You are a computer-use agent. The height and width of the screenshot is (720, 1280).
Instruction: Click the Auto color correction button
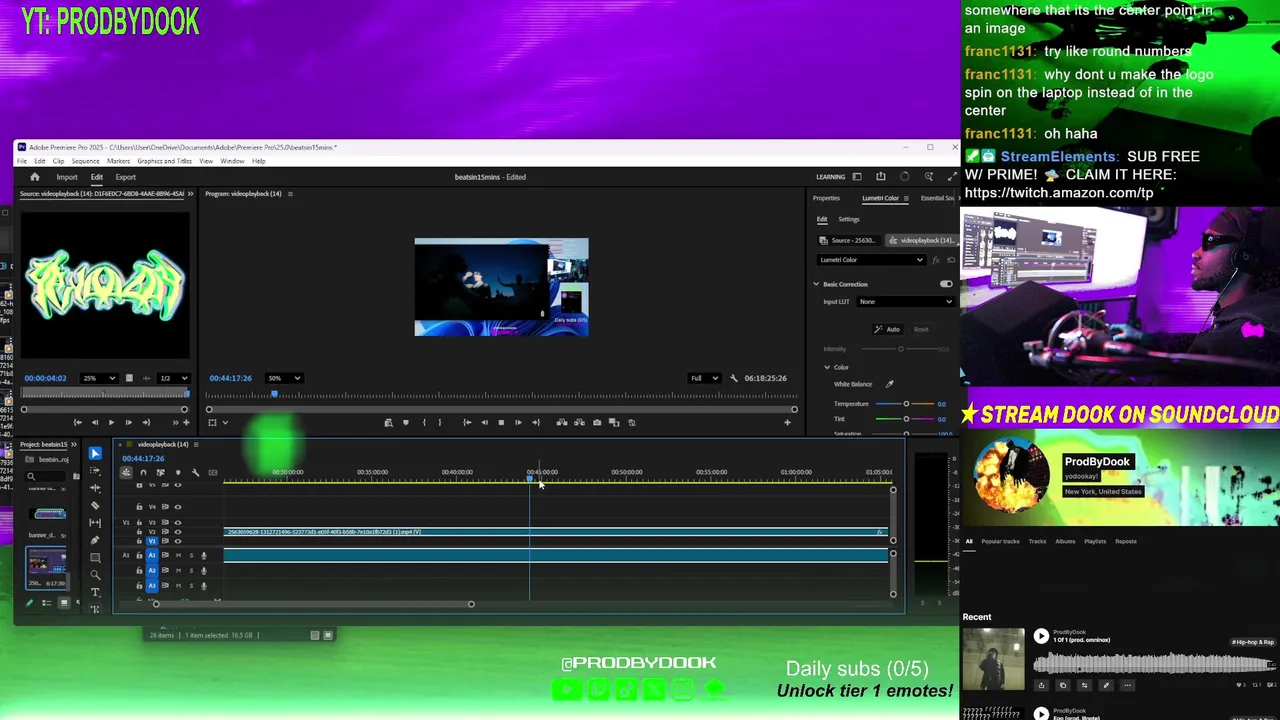pos(887,329)
